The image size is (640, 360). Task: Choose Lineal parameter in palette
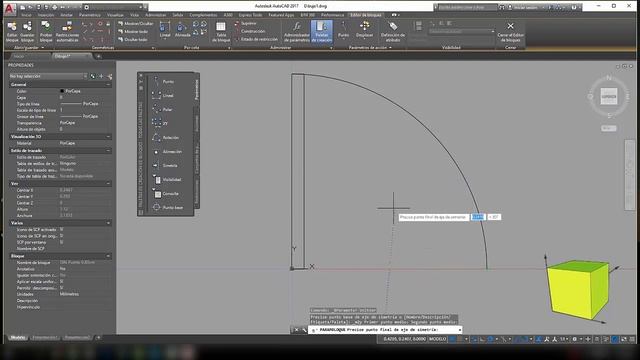[163, 96]
